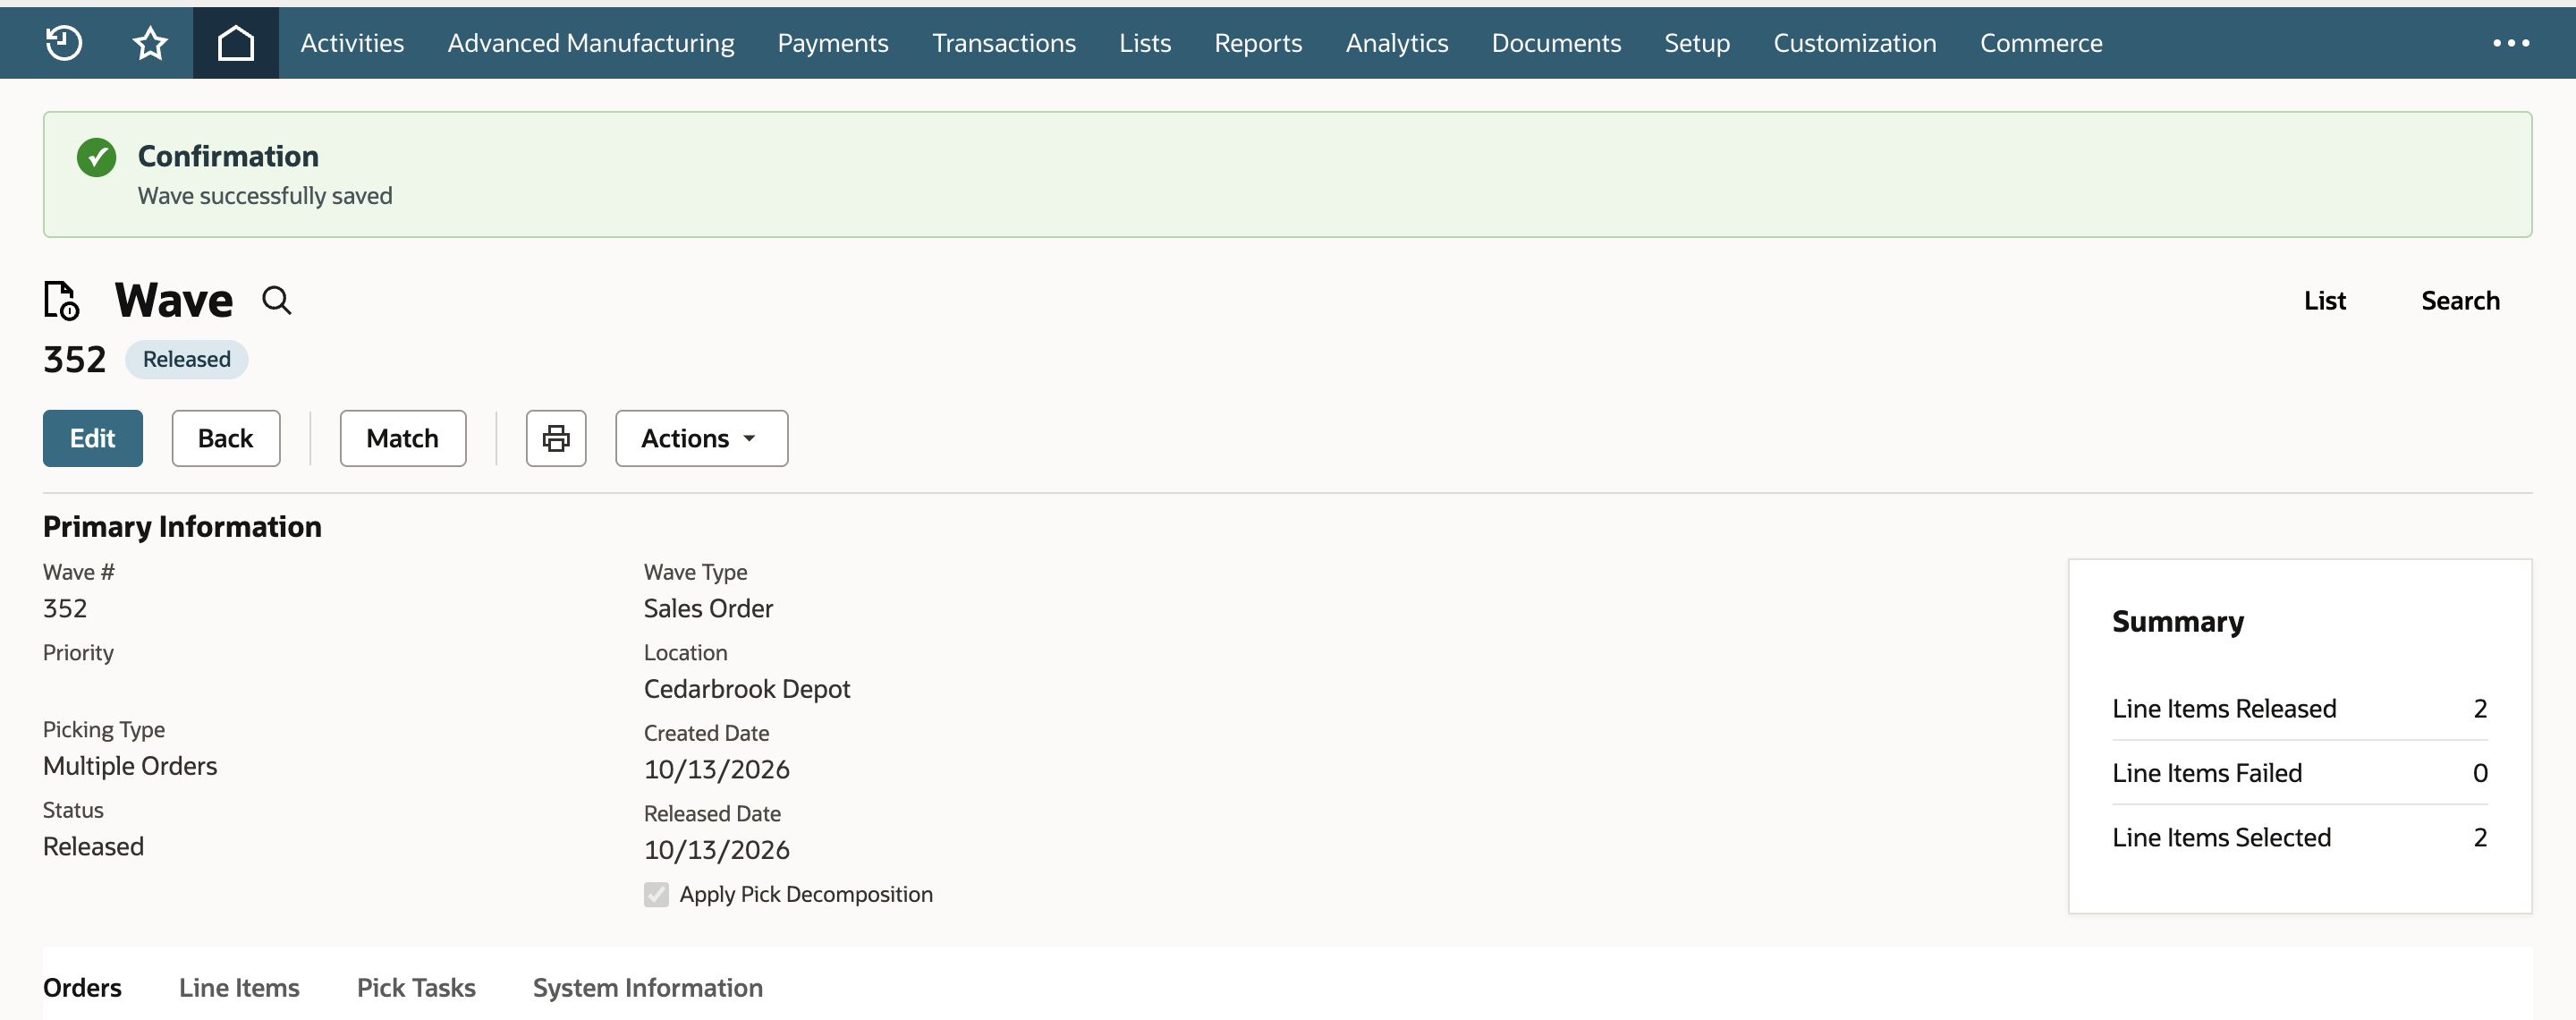The image size is (2576, 1020).
Task: Click the List link
Action: tap(2325, 300)
